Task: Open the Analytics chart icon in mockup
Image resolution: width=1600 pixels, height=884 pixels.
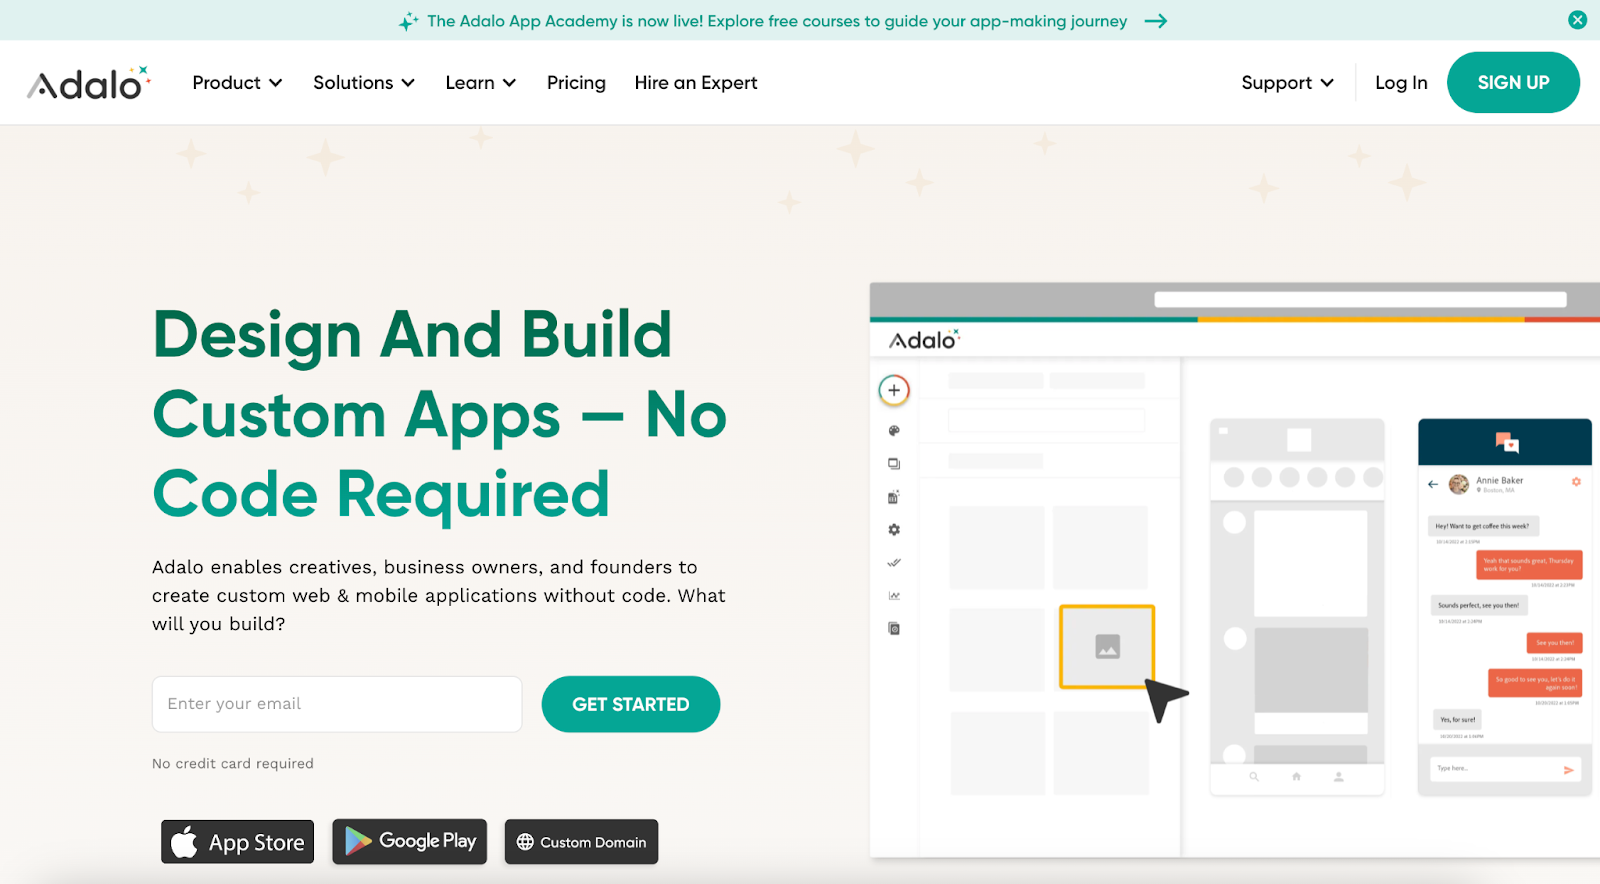Action: click(x=894, y=596)
